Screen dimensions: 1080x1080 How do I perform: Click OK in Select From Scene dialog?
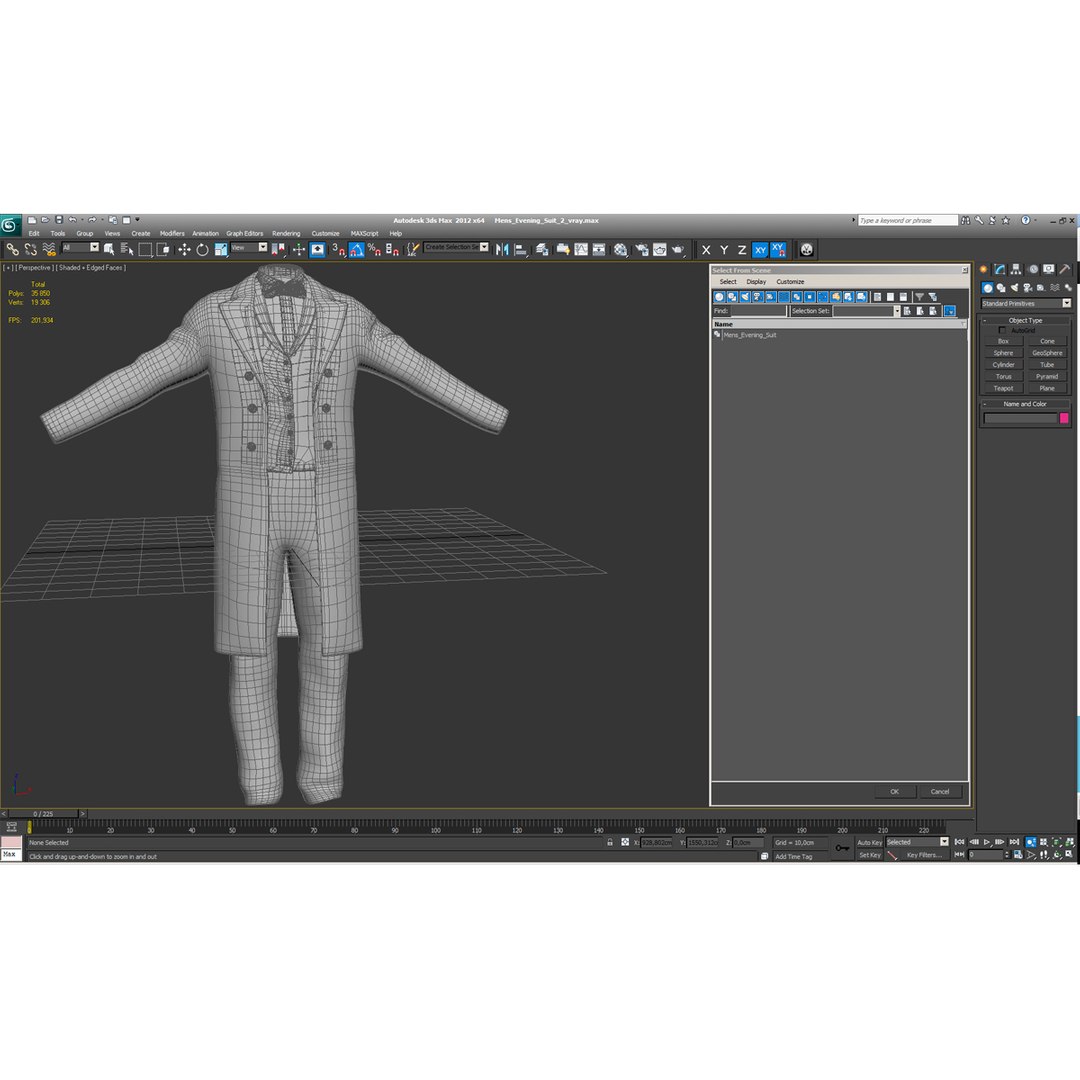click(x=894, y=791)
